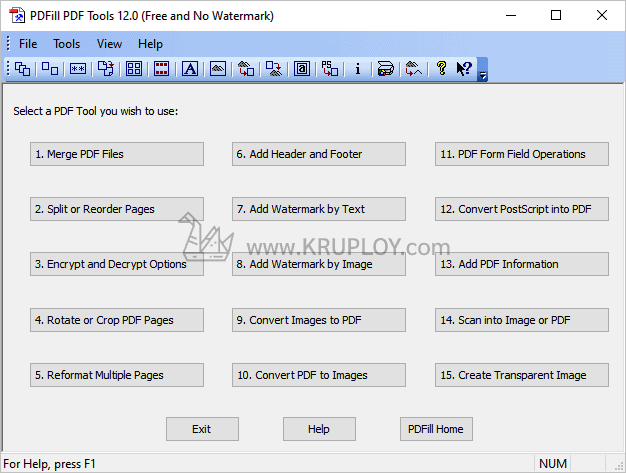Click the Split or Reorder toolbar icon
The height and width of the screenshot is (473, 626).
[50, 69]
